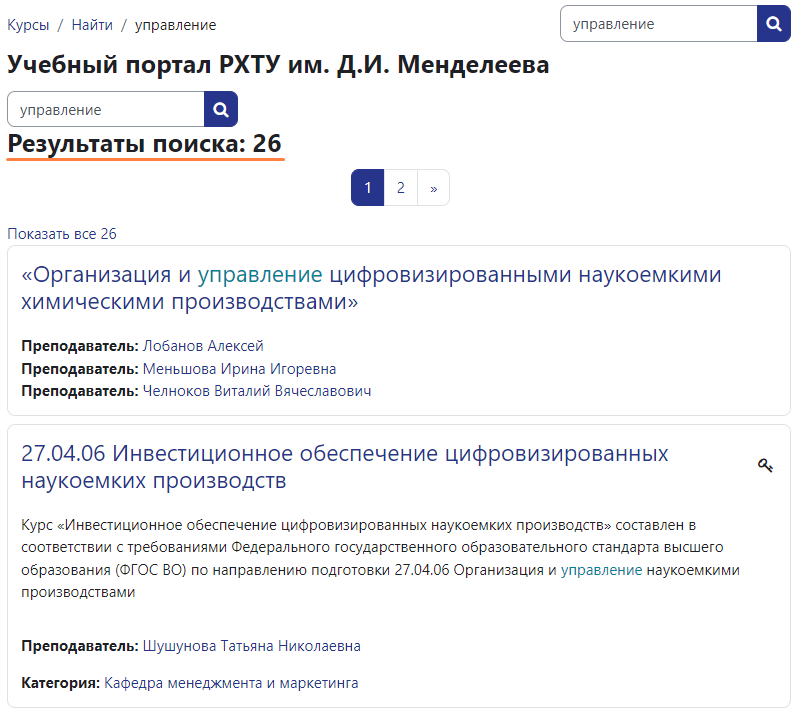Select current page 1 in pagination
Screen dimensions: 800x714
click(x=368, y=188)
